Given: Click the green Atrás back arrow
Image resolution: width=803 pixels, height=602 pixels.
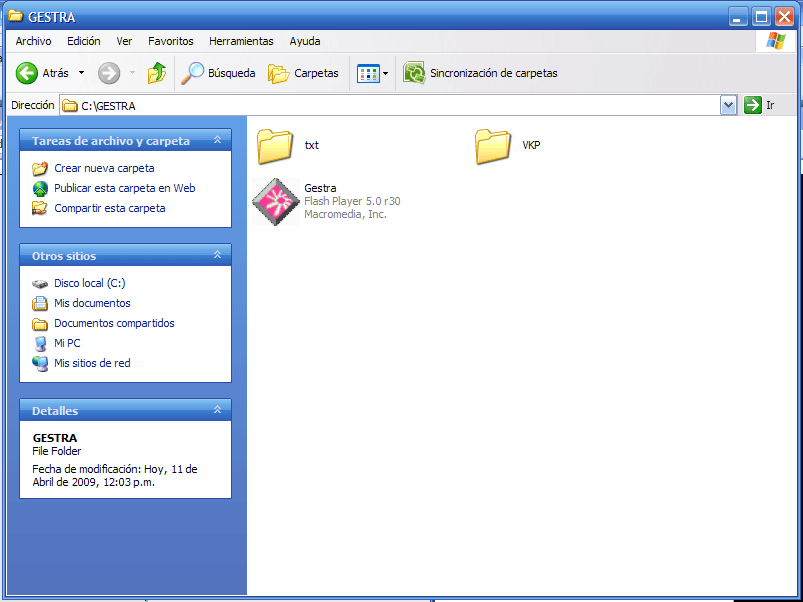Looking at the screenshot, I should [27, 73].
